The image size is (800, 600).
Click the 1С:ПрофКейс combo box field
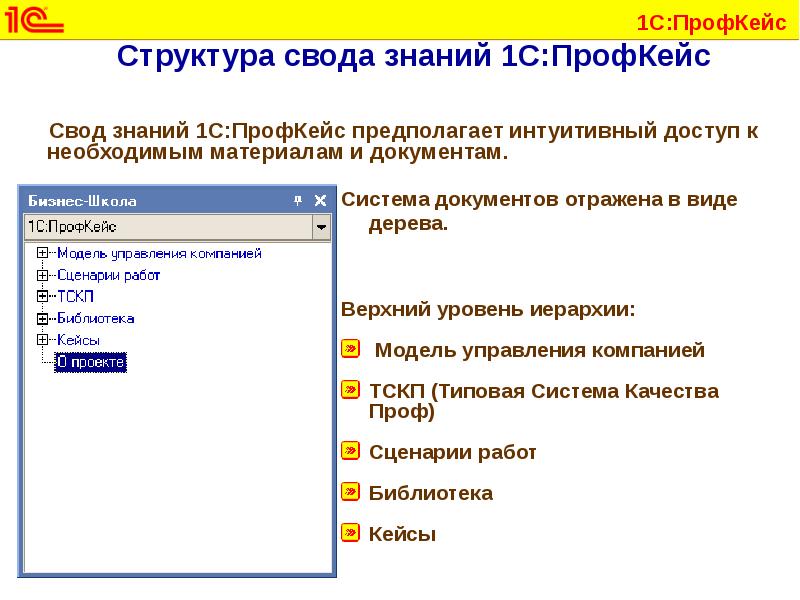[x=167, y=227]
